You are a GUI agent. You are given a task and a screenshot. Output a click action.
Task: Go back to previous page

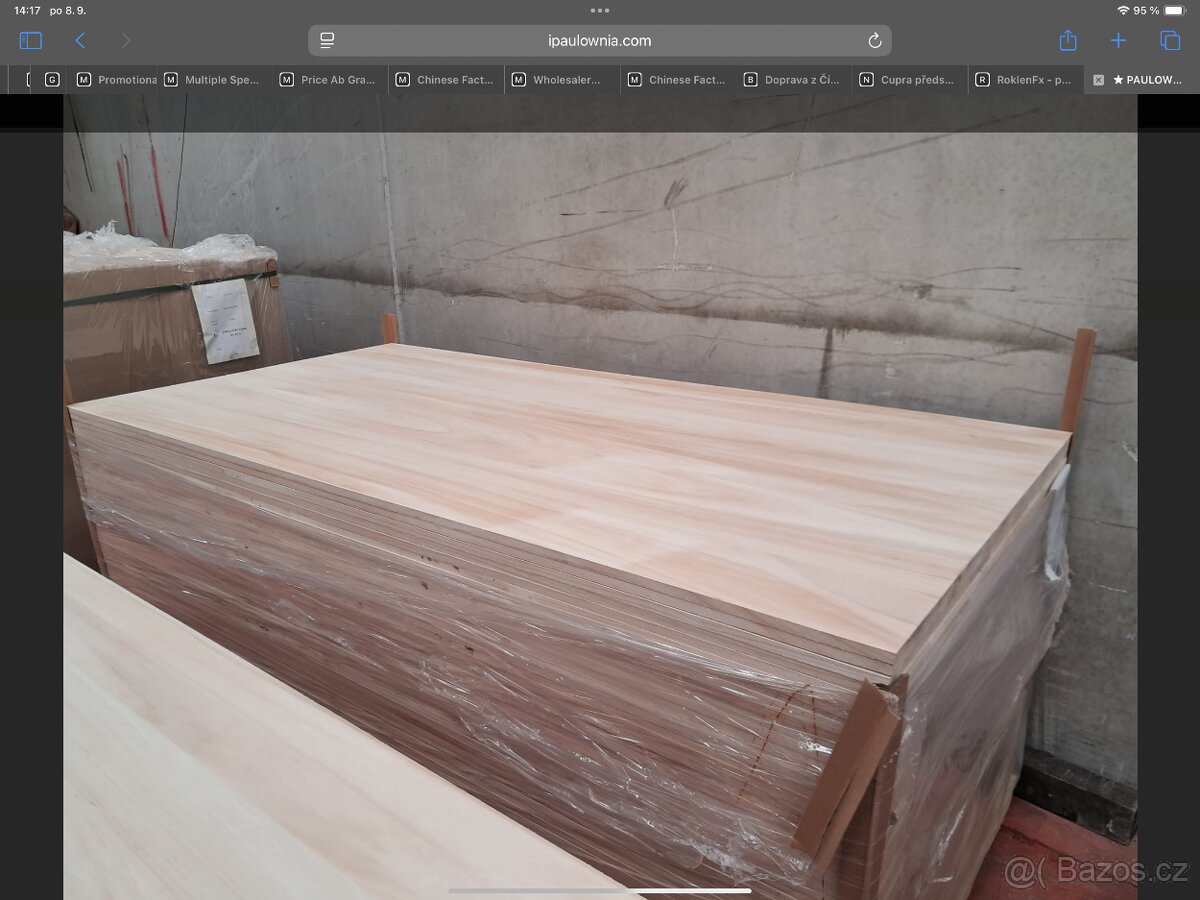(x=80, y=41)
